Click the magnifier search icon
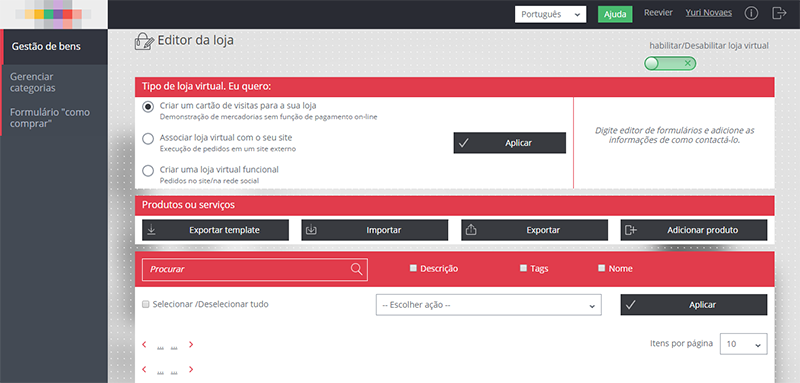The height and width of the screenshot is (383, 800). (357, 269)
